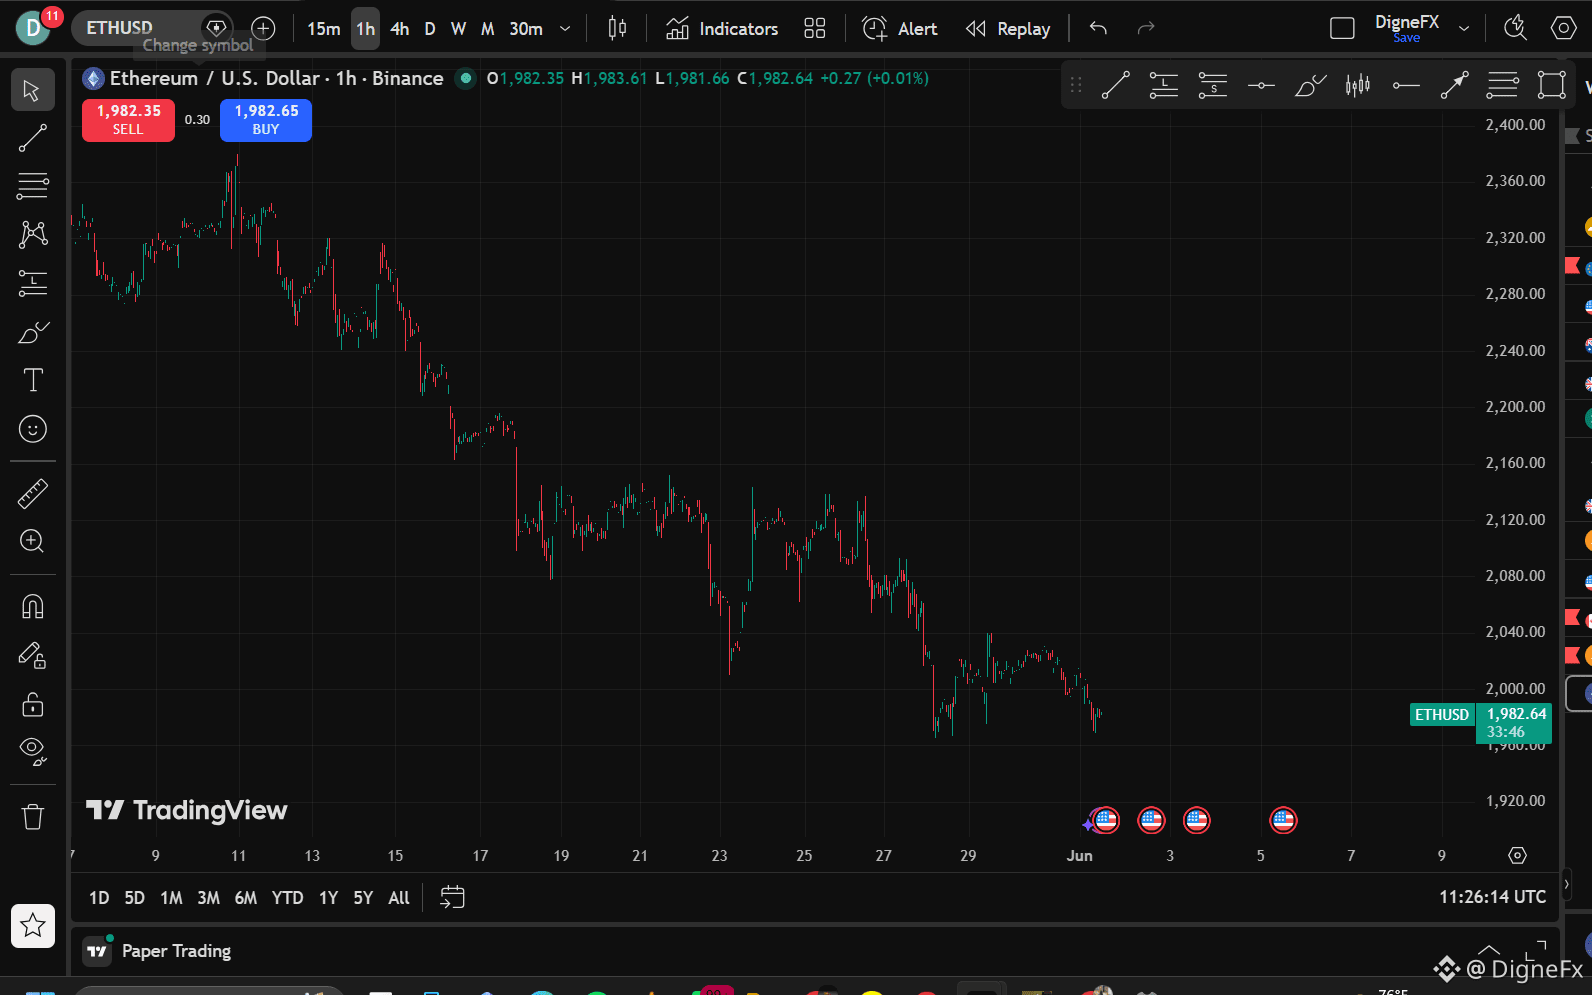
Task: Open the chart patterns tool group
Action: pos(32,234)
